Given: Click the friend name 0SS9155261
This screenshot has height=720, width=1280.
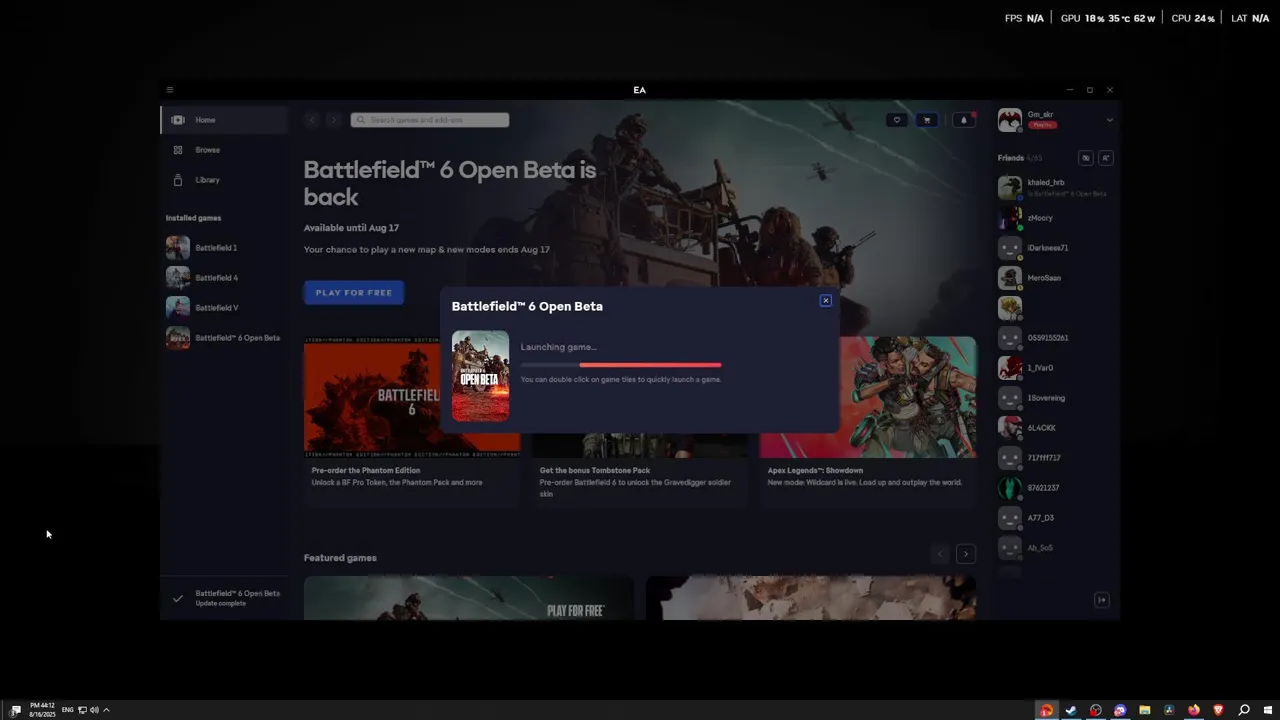Looking at the screenshot, I should (x=1048, y=338).
